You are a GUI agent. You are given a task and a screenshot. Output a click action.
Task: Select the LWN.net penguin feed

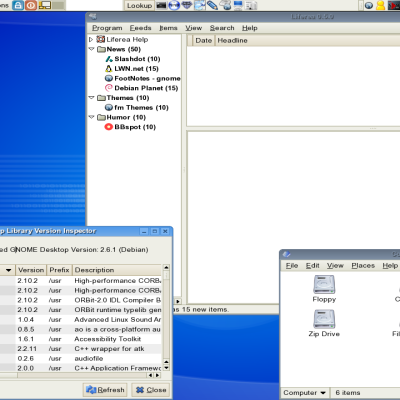[x=132, y=69]
